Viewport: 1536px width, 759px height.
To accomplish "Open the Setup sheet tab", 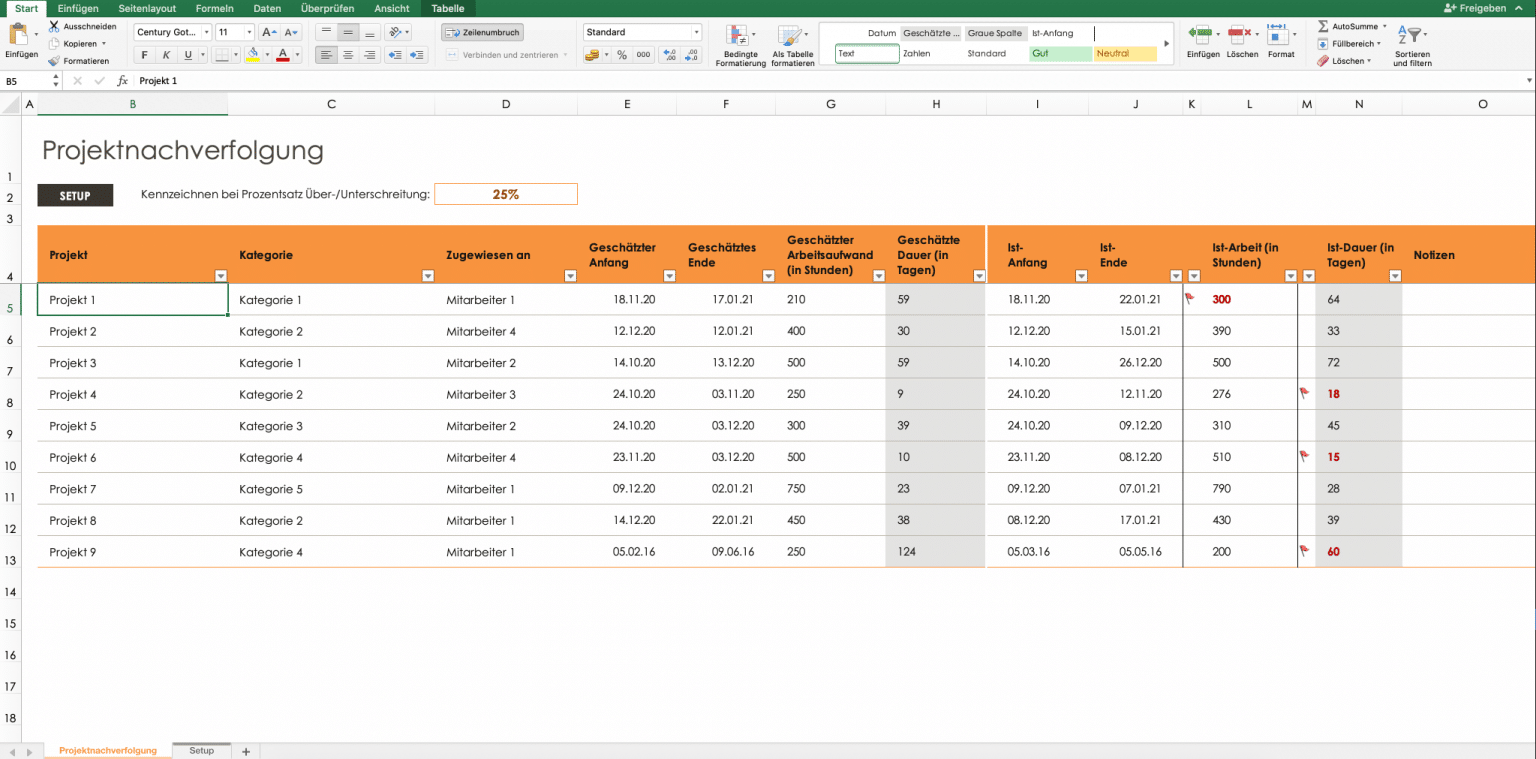I will click(201, 750).
